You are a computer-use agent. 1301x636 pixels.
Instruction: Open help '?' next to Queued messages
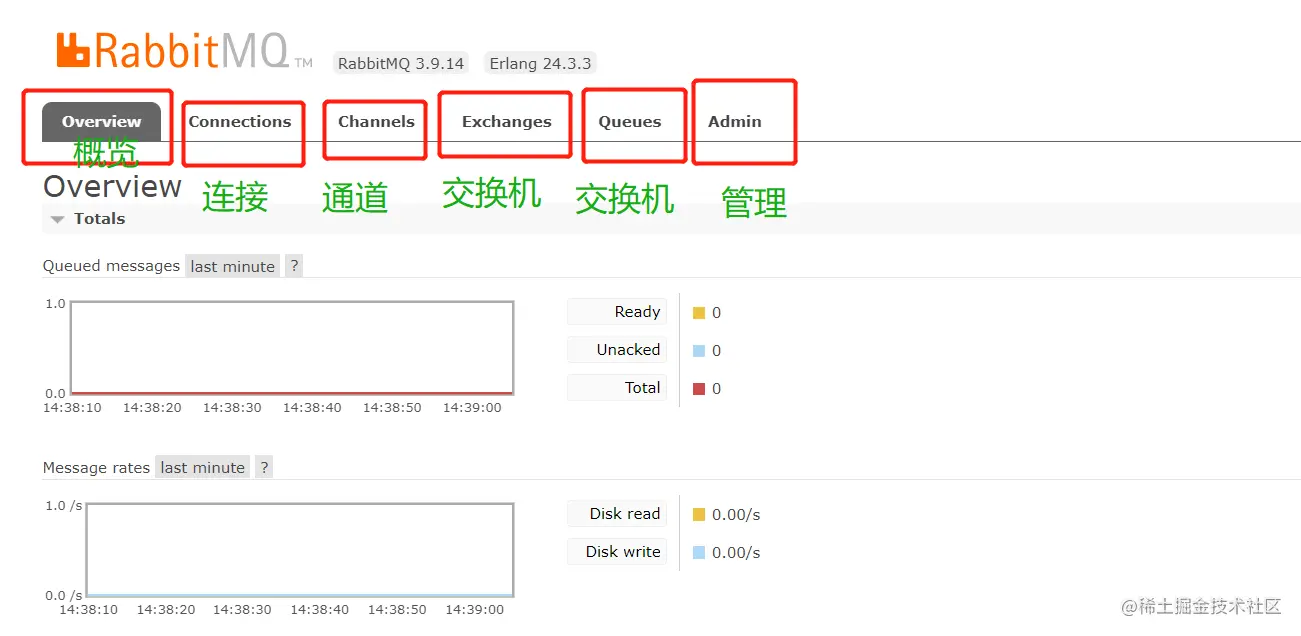pos(294,266)
